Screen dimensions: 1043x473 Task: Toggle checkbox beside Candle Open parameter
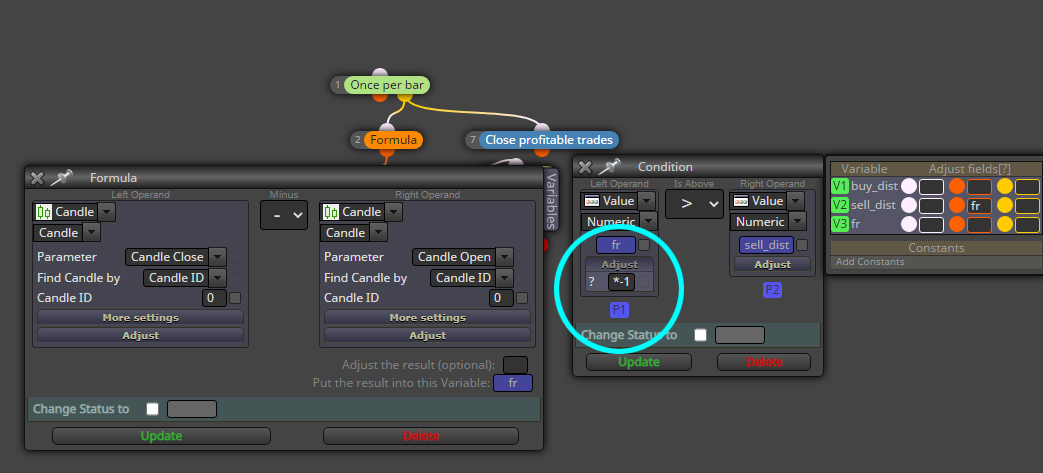click(522, 257)
